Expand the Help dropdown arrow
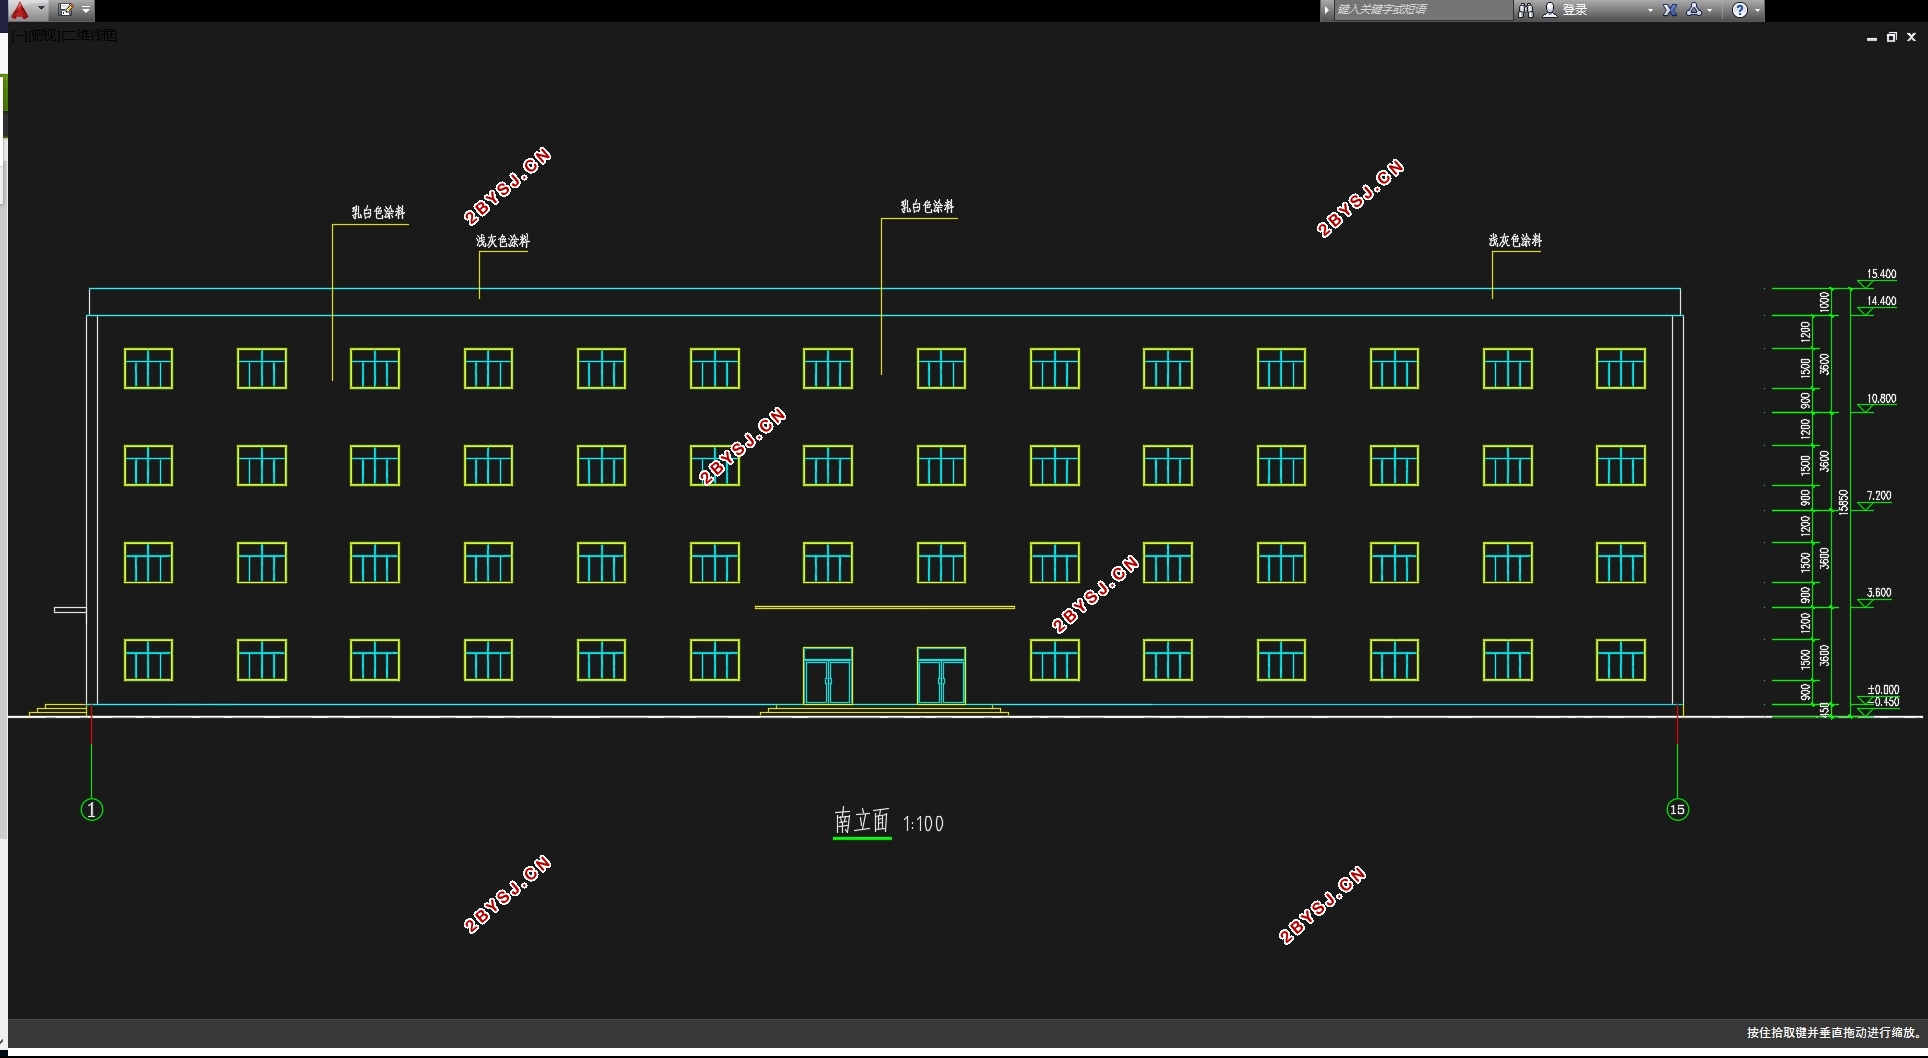The height and width of the screenshot is (1058, 1928). (1757, 10)
